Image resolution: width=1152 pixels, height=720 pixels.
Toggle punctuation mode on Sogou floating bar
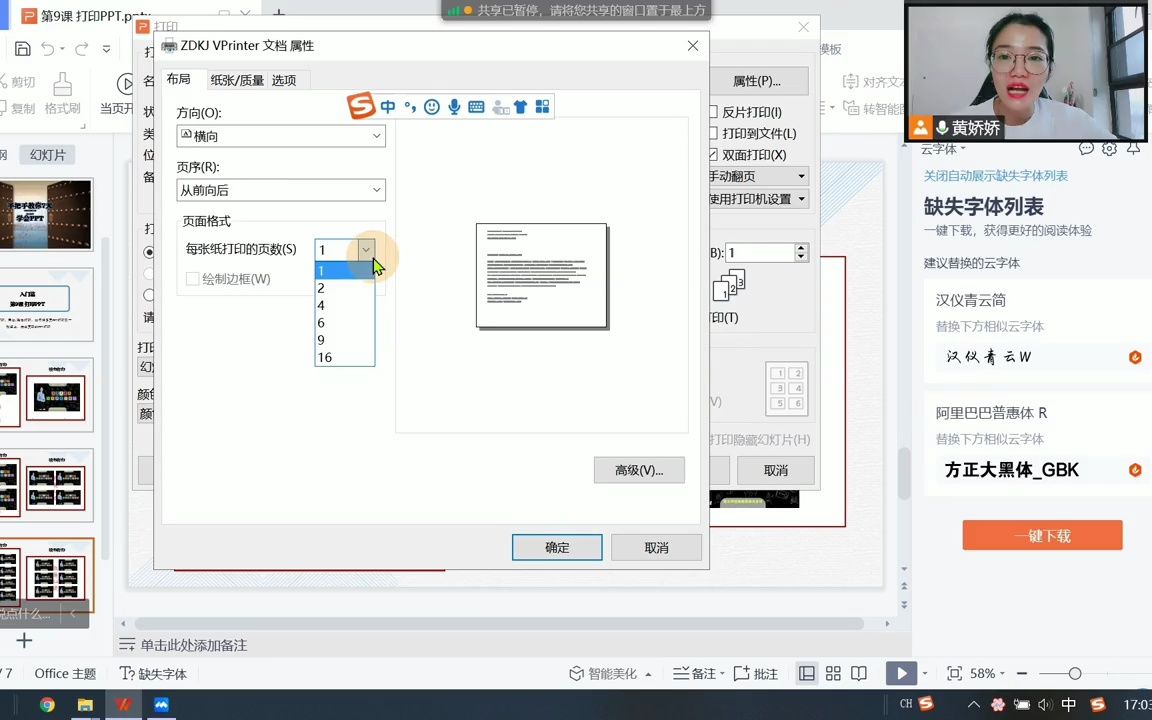click(x=410, y=107)
